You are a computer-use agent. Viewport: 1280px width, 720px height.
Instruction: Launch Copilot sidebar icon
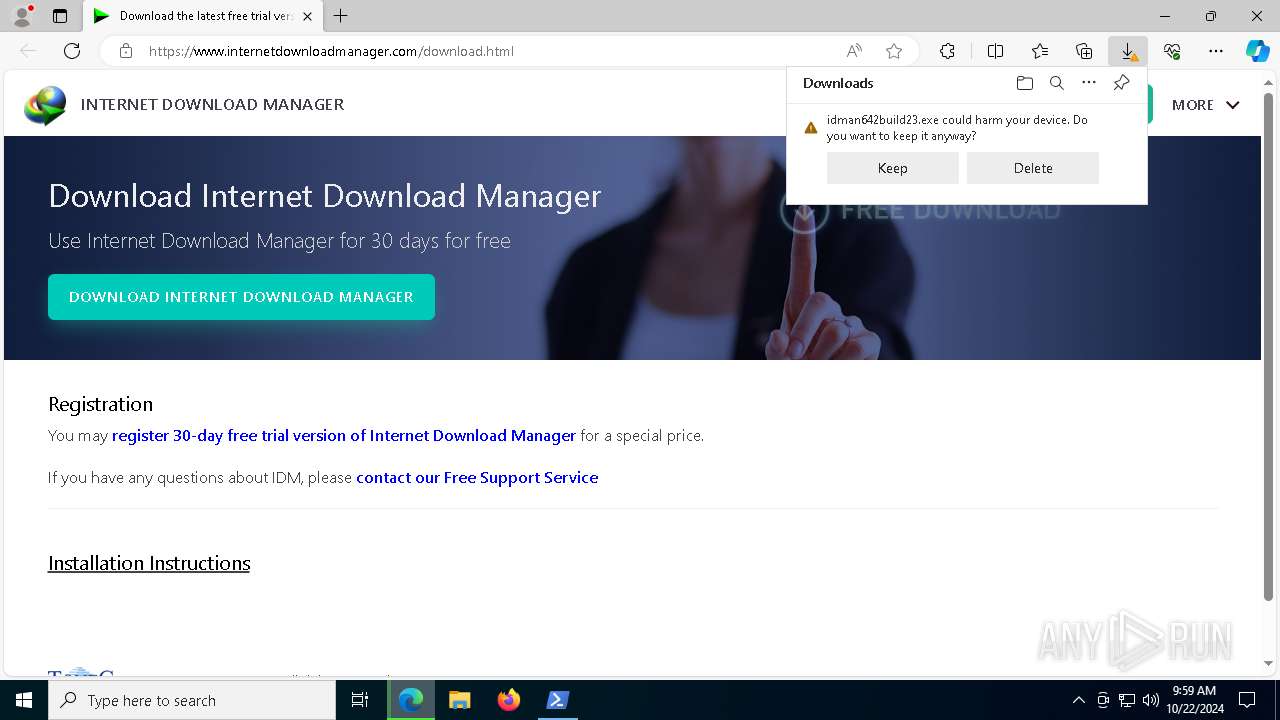click(x=1258, y=51)
